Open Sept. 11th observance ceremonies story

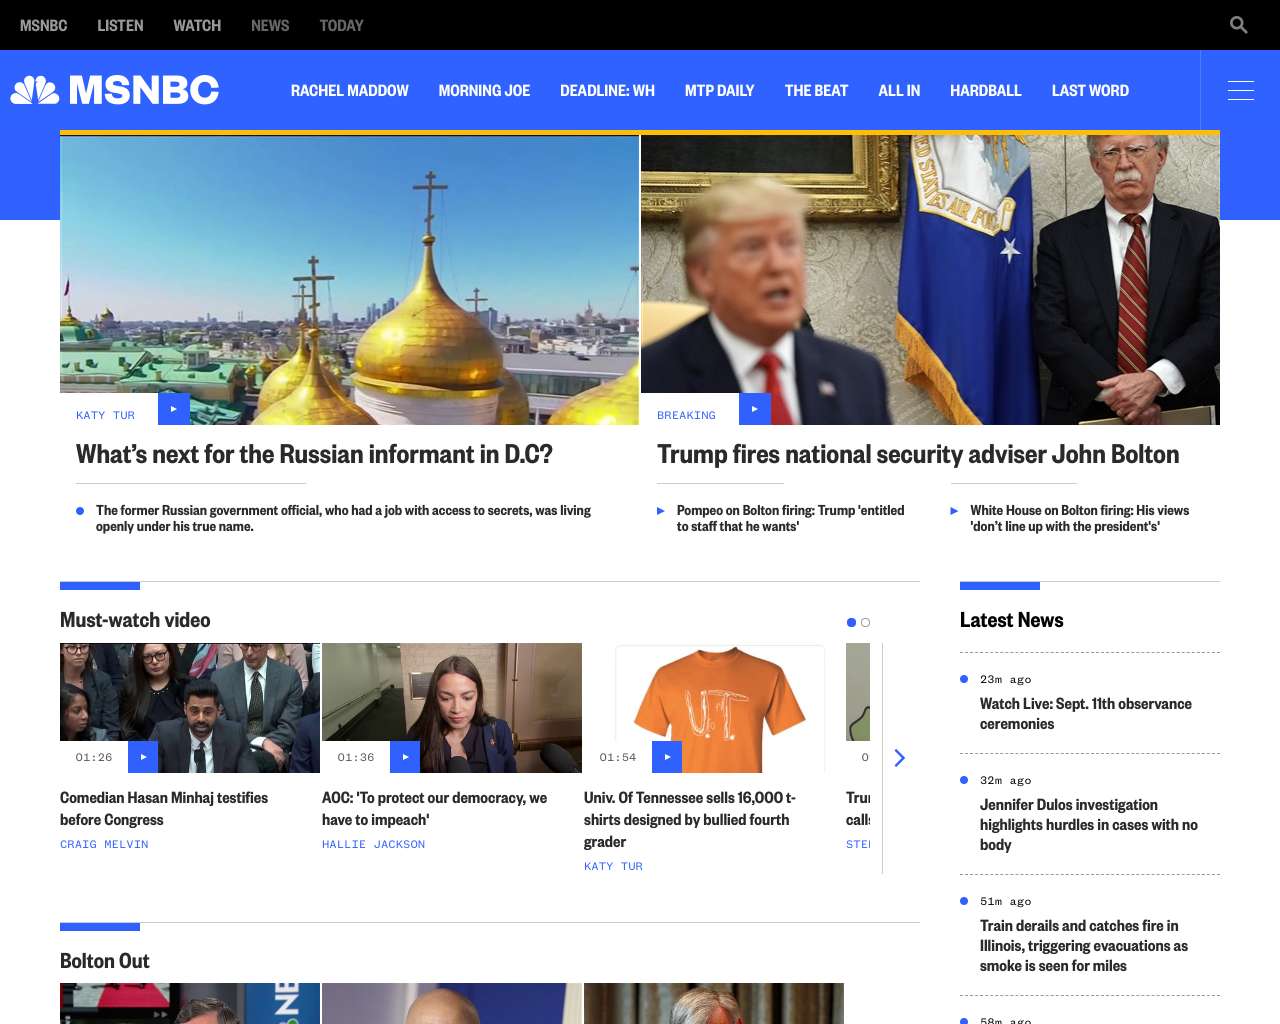click(x=1086, y=714)
